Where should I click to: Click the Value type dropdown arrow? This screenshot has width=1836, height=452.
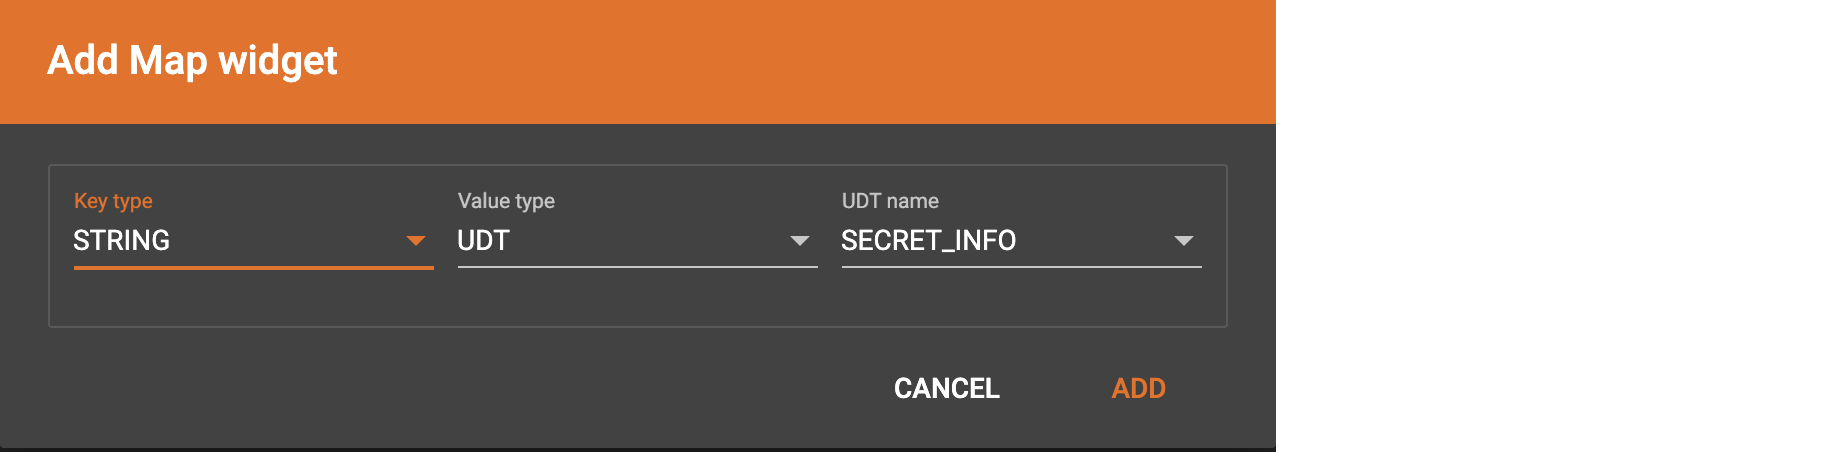coord(800,241)
